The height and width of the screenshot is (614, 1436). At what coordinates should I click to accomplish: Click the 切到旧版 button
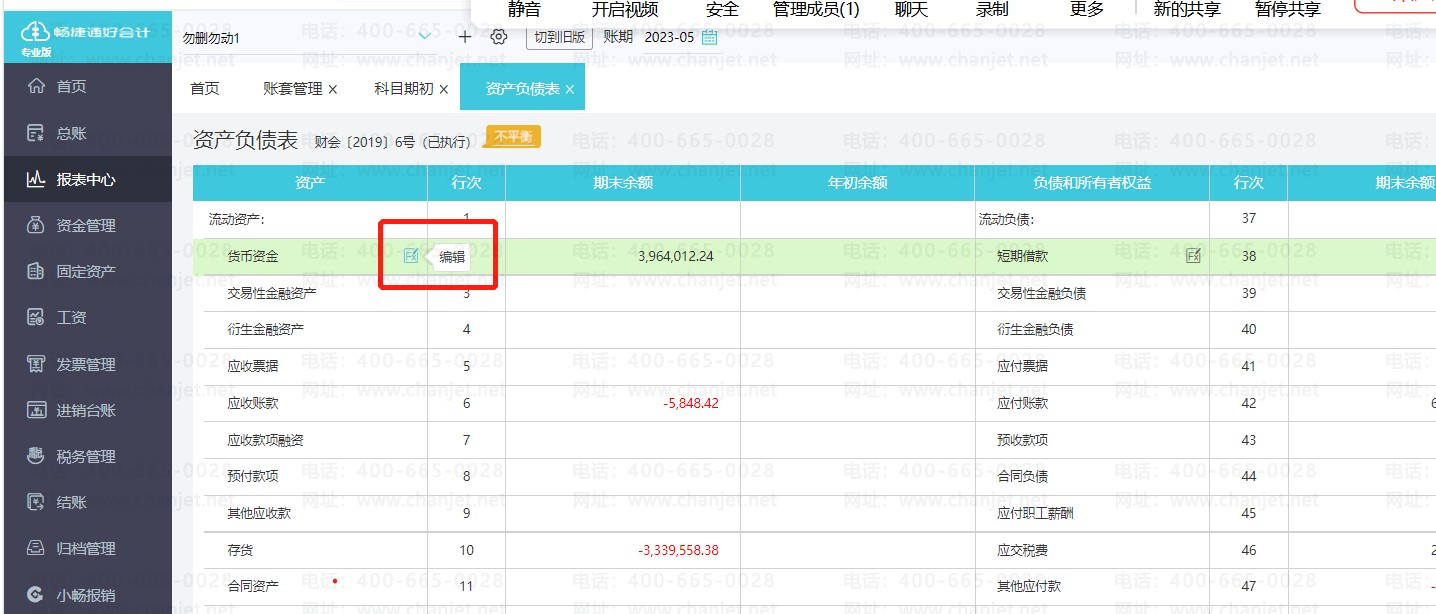point(559,37)
